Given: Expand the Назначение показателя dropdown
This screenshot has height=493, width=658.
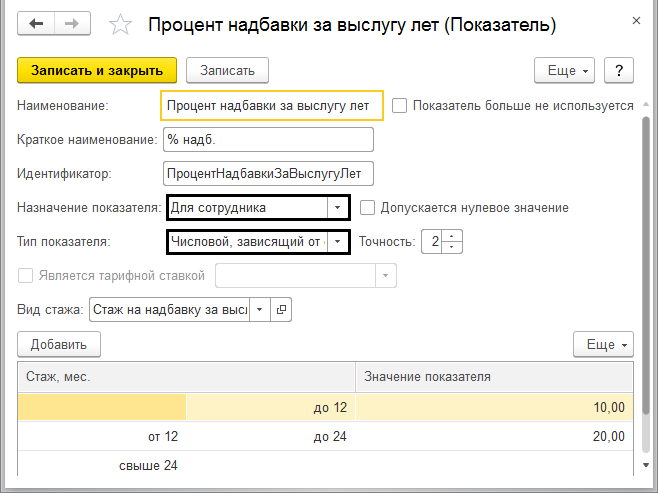Looking at the screenshot, I should tap(339, 208).
